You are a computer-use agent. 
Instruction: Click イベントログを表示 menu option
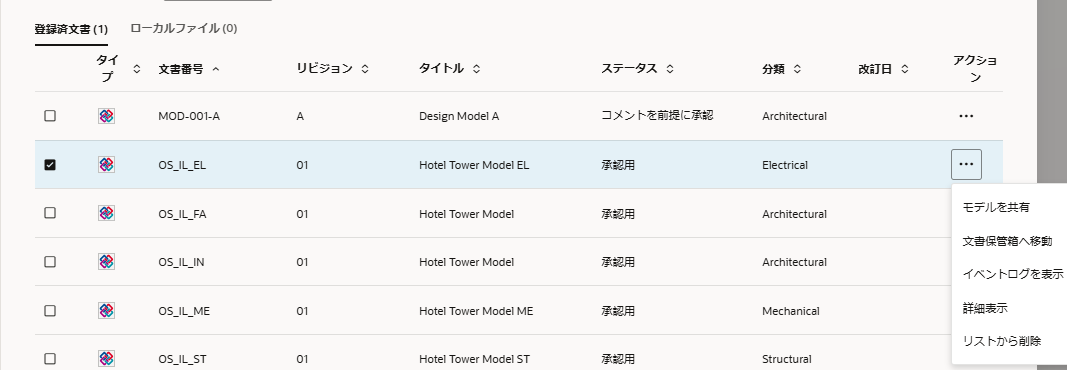1013,274
